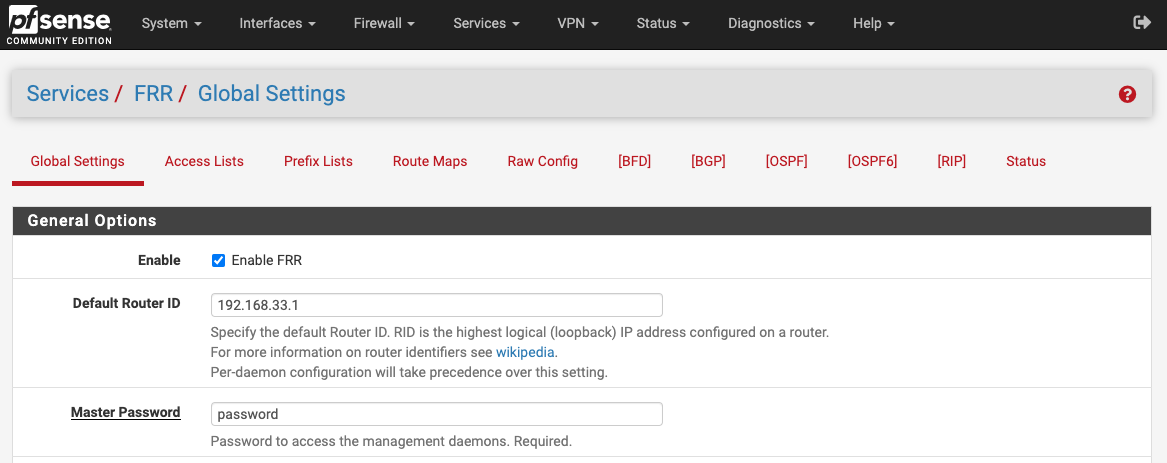
Task: Open the Route Maps tab
Action: 430,161
